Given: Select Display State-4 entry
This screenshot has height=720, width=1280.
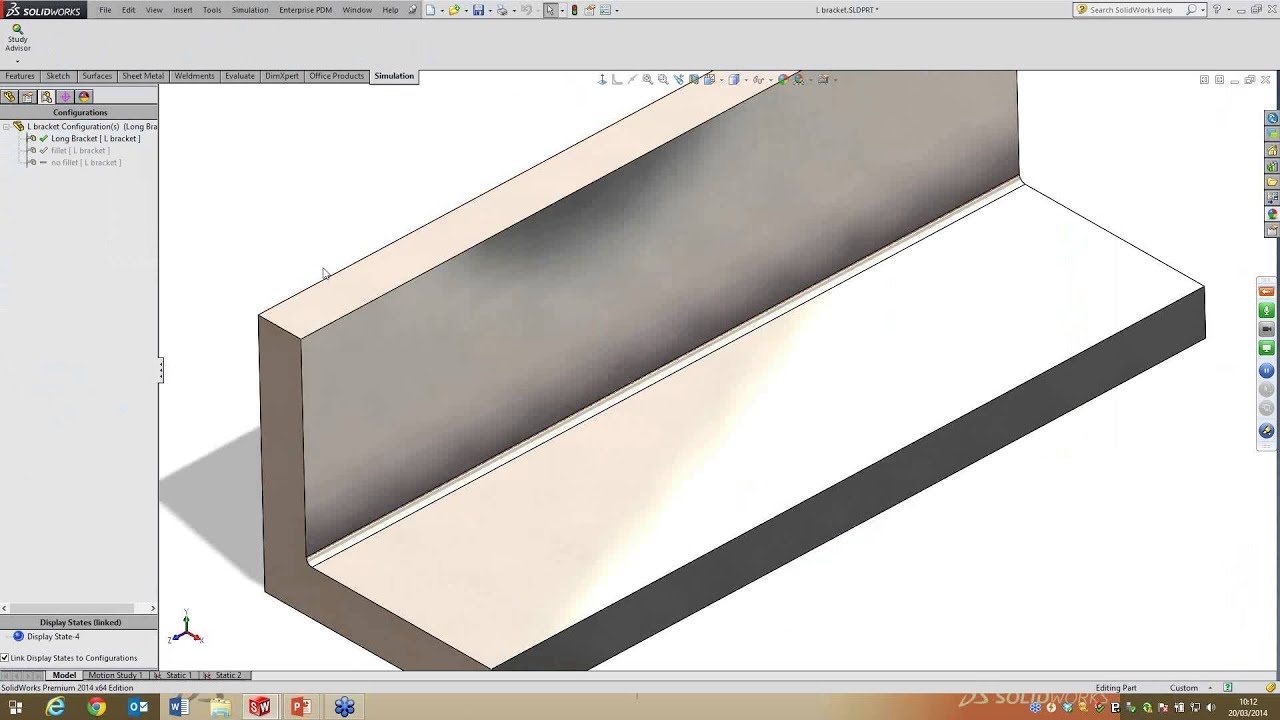Looking at the screenshot, I should pos(53,637).
